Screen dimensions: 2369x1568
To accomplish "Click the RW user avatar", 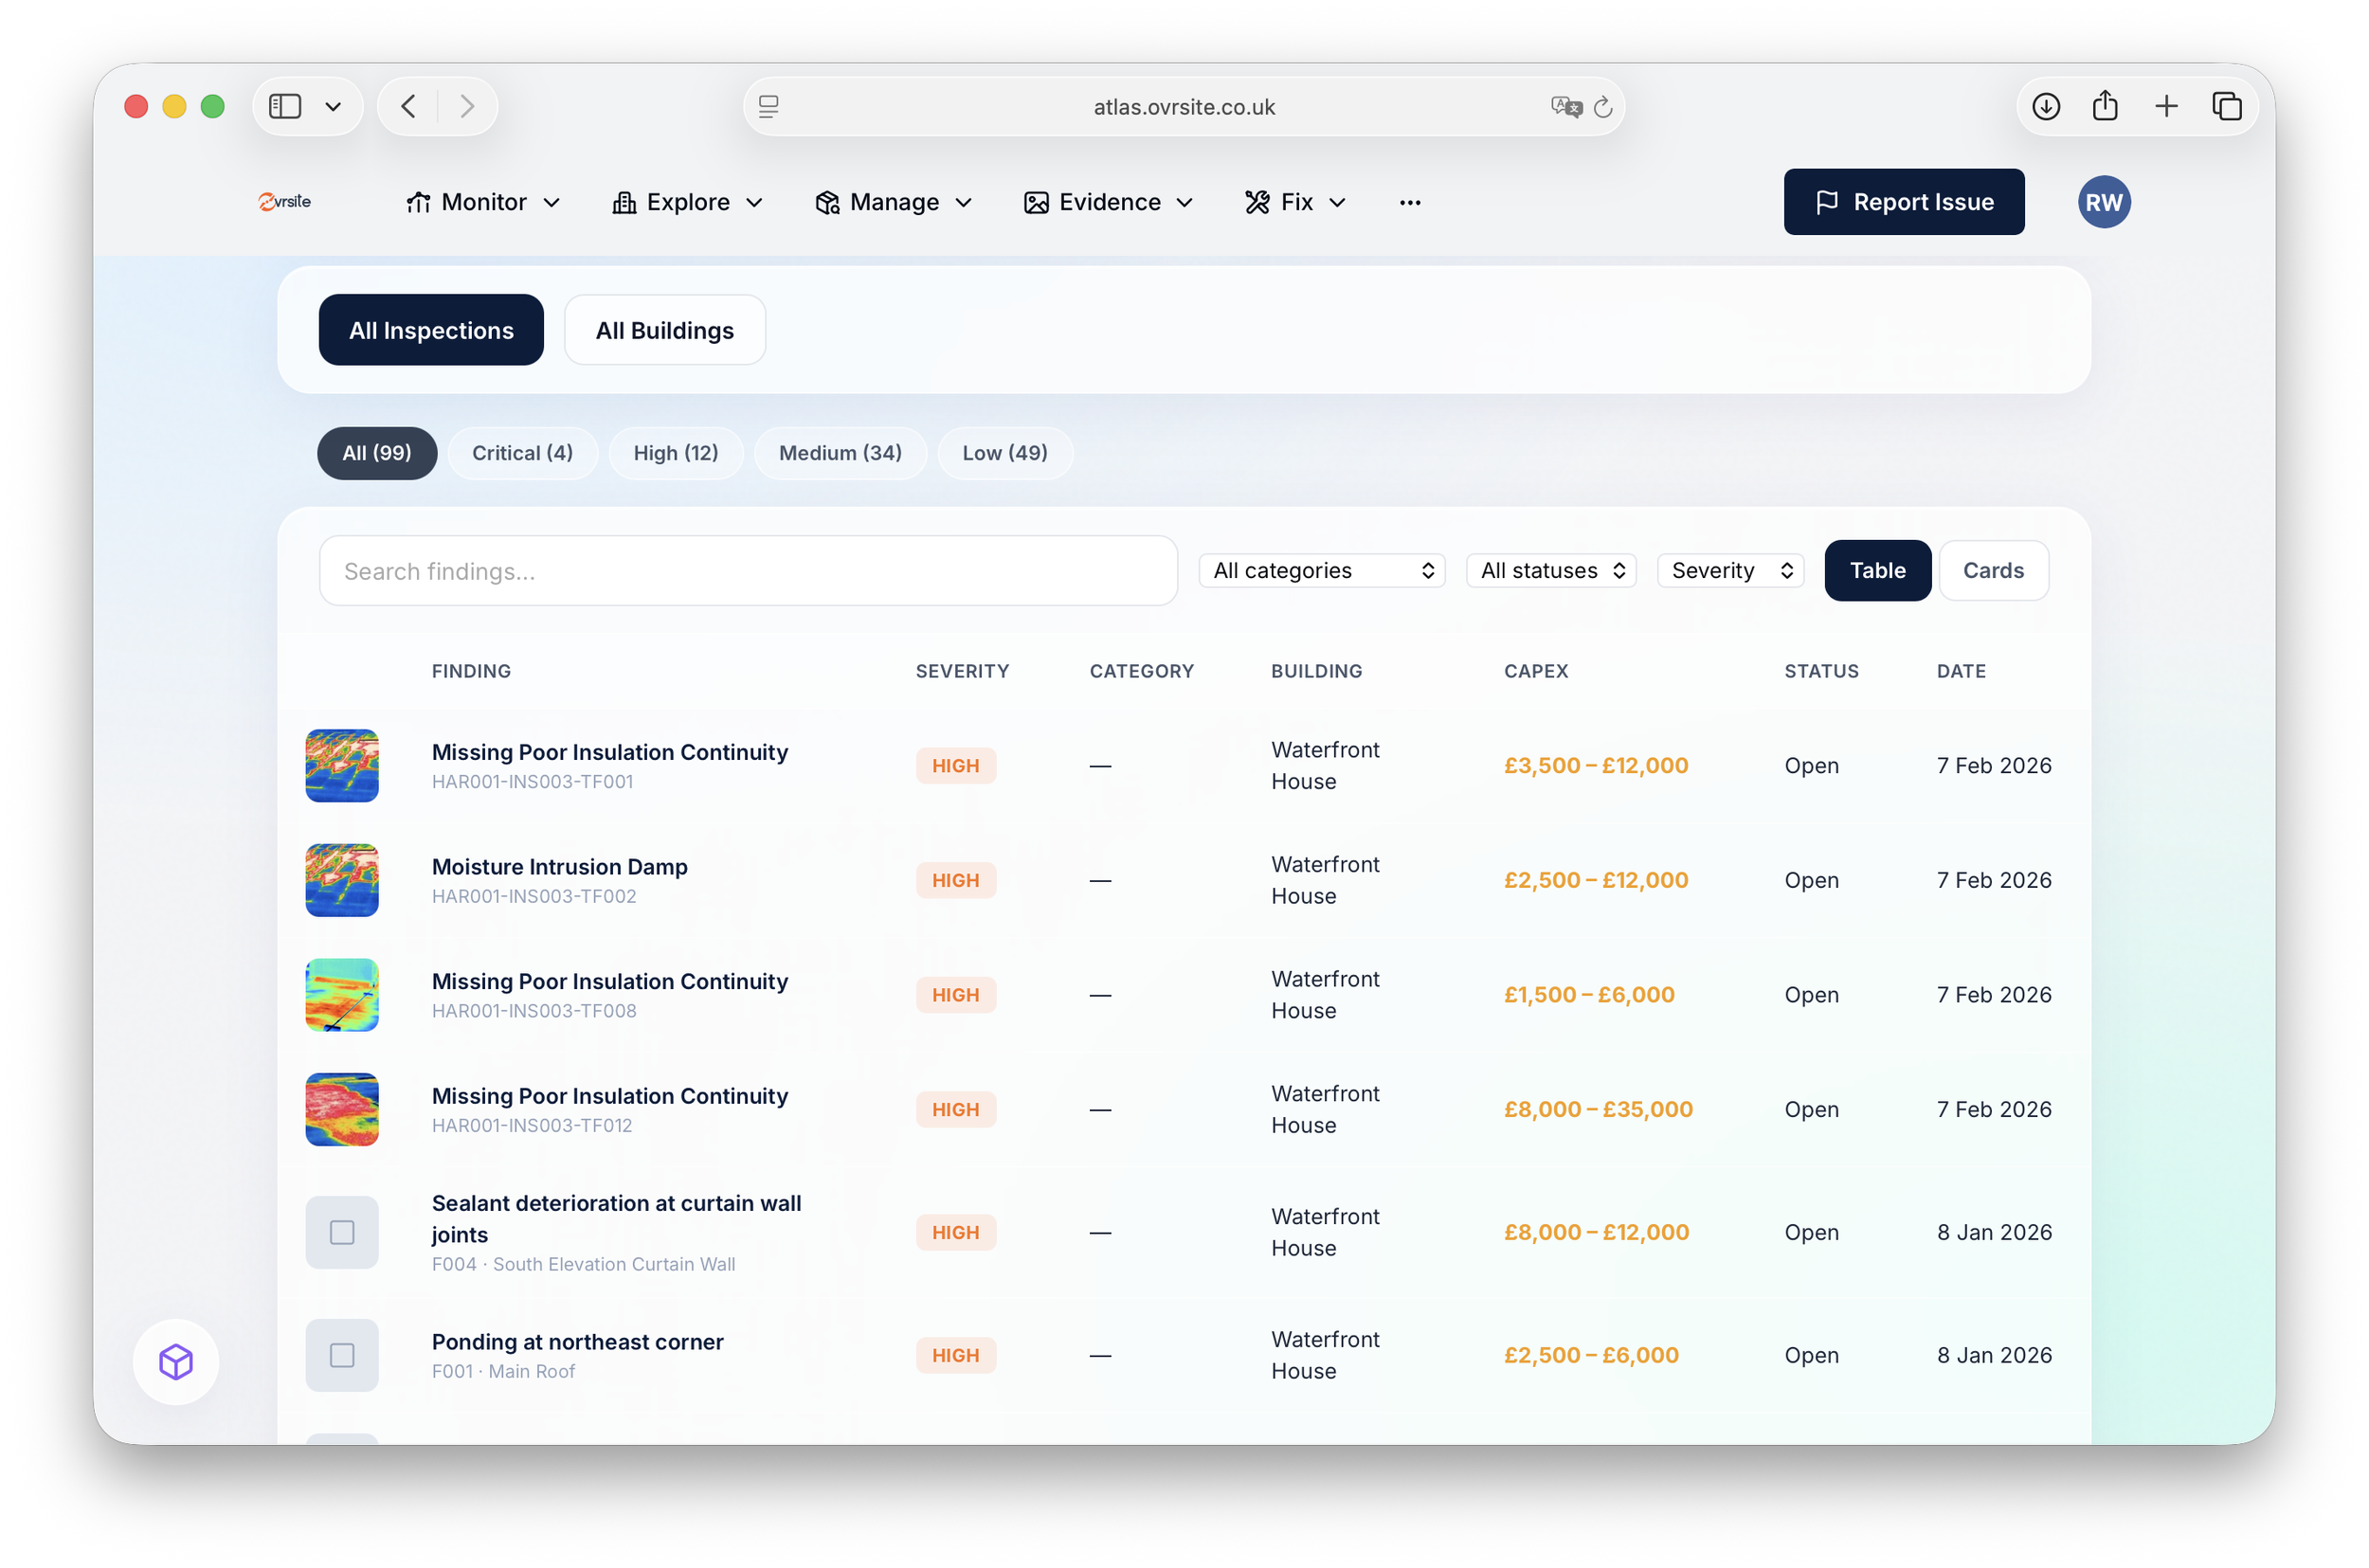I will tap(2103, 202).
